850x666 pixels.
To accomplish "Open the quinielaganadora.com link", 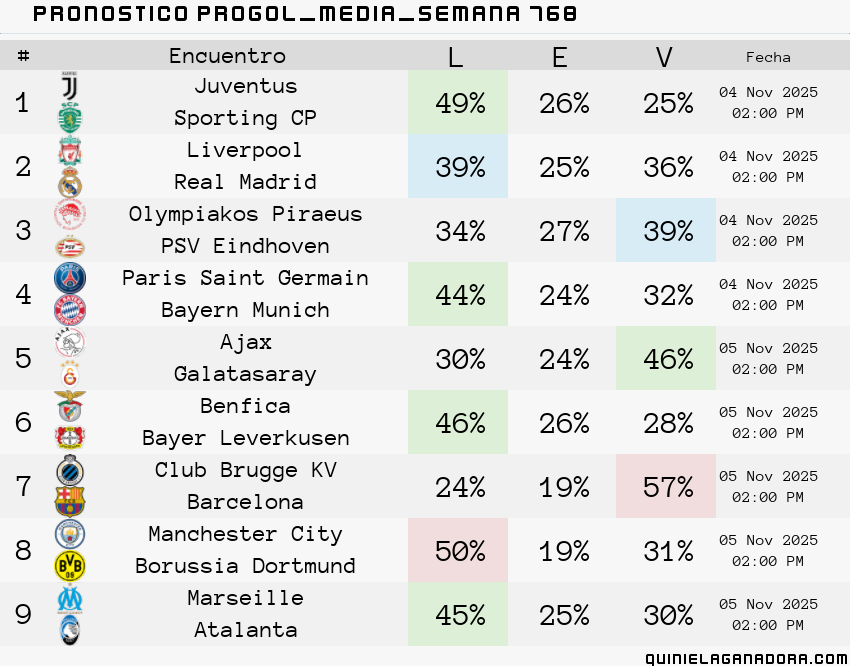I will (747, 658).
